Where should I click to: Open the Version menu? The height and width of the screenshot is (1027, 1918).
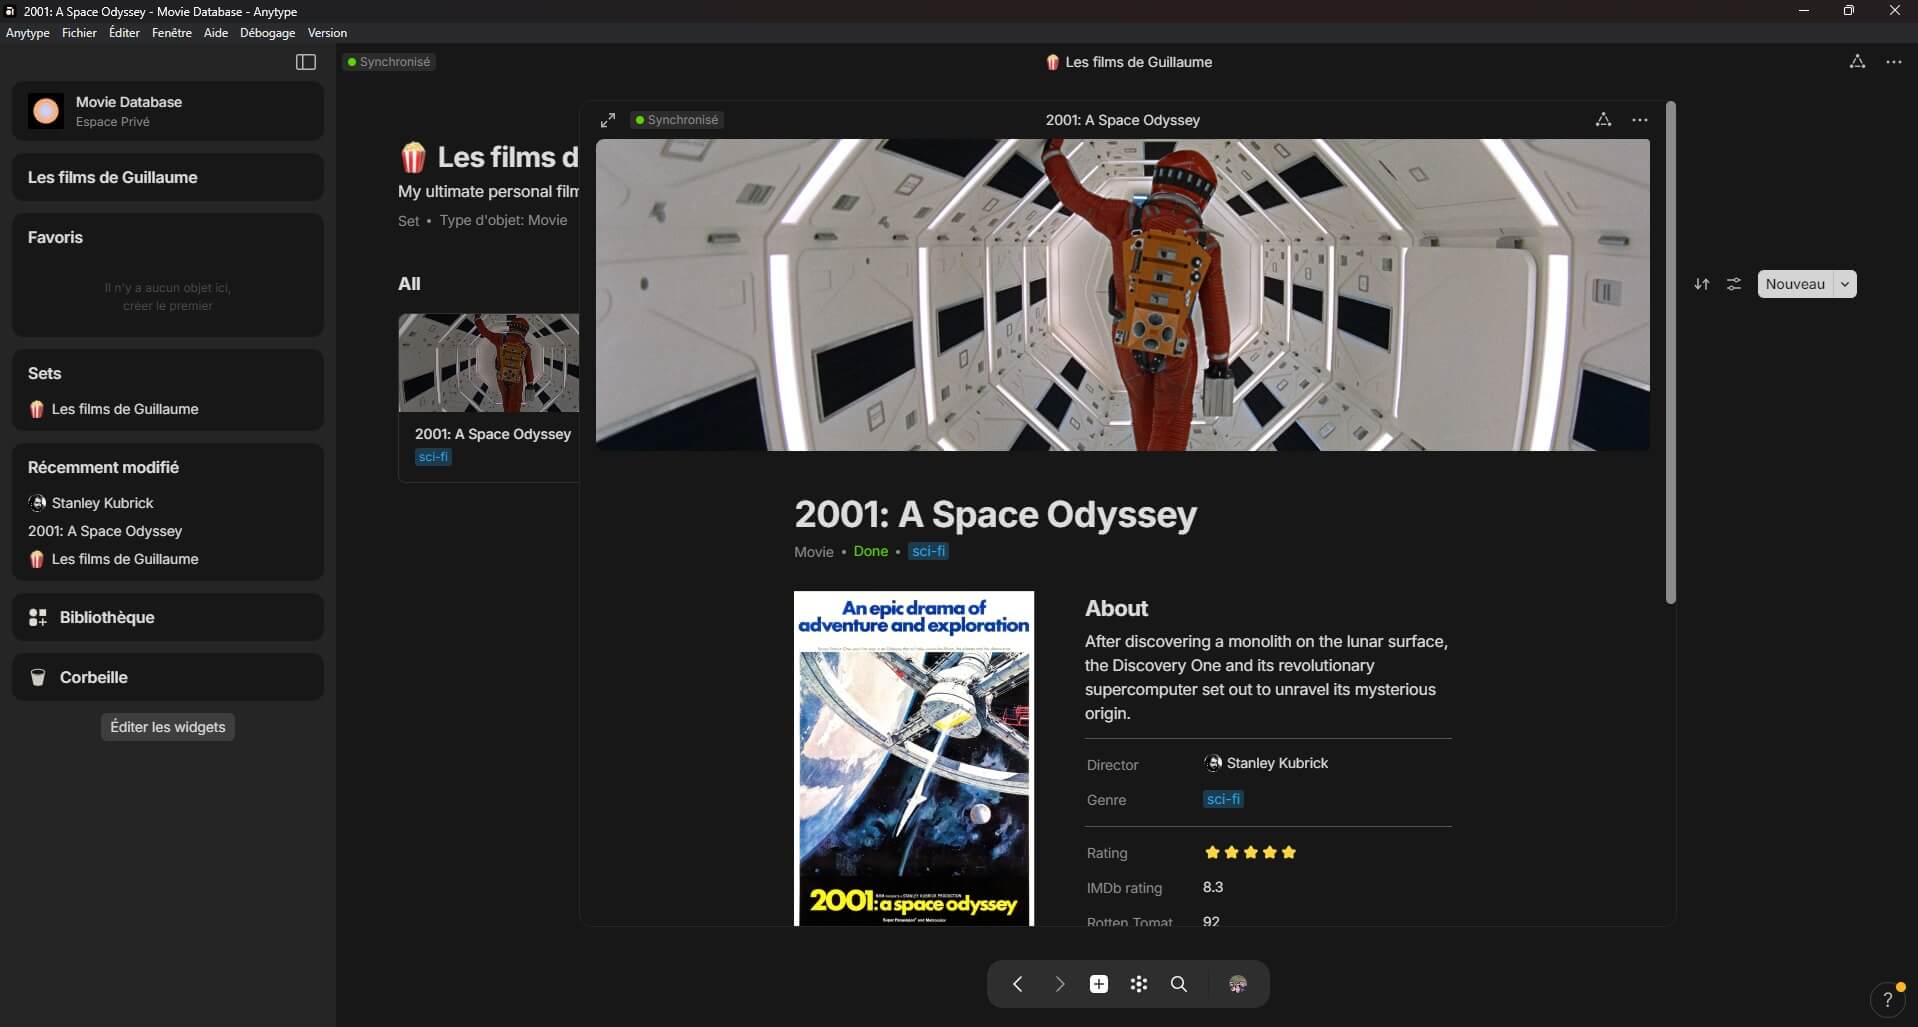pyautogui.click(x=328, y=33)
